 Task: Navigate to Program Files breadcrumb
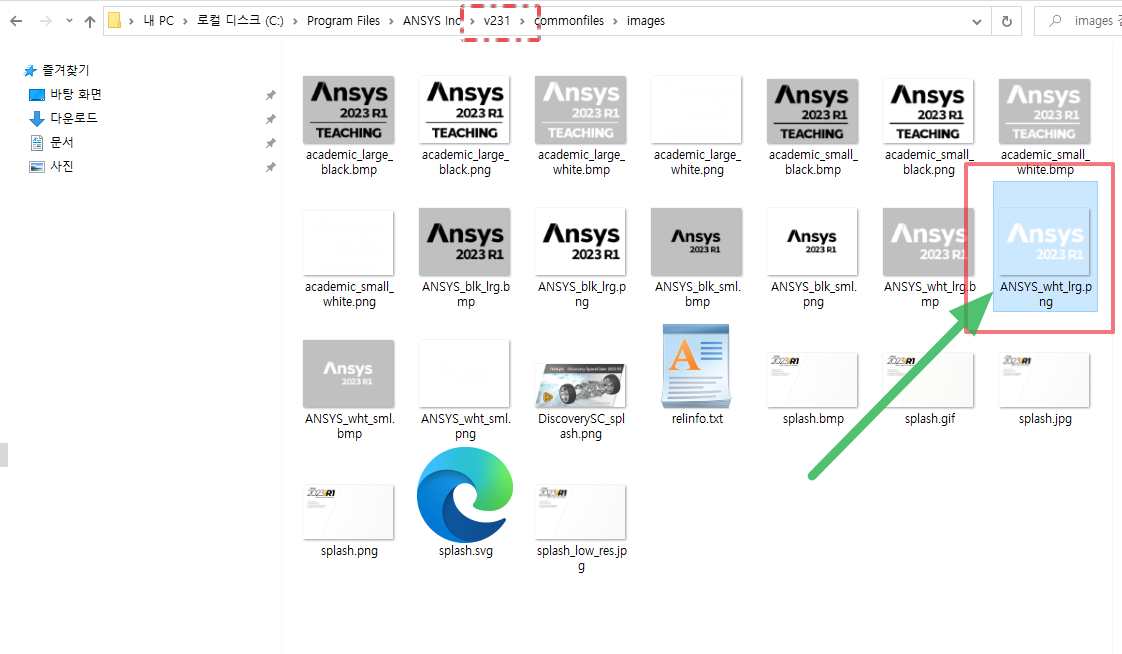pos(343,21)
